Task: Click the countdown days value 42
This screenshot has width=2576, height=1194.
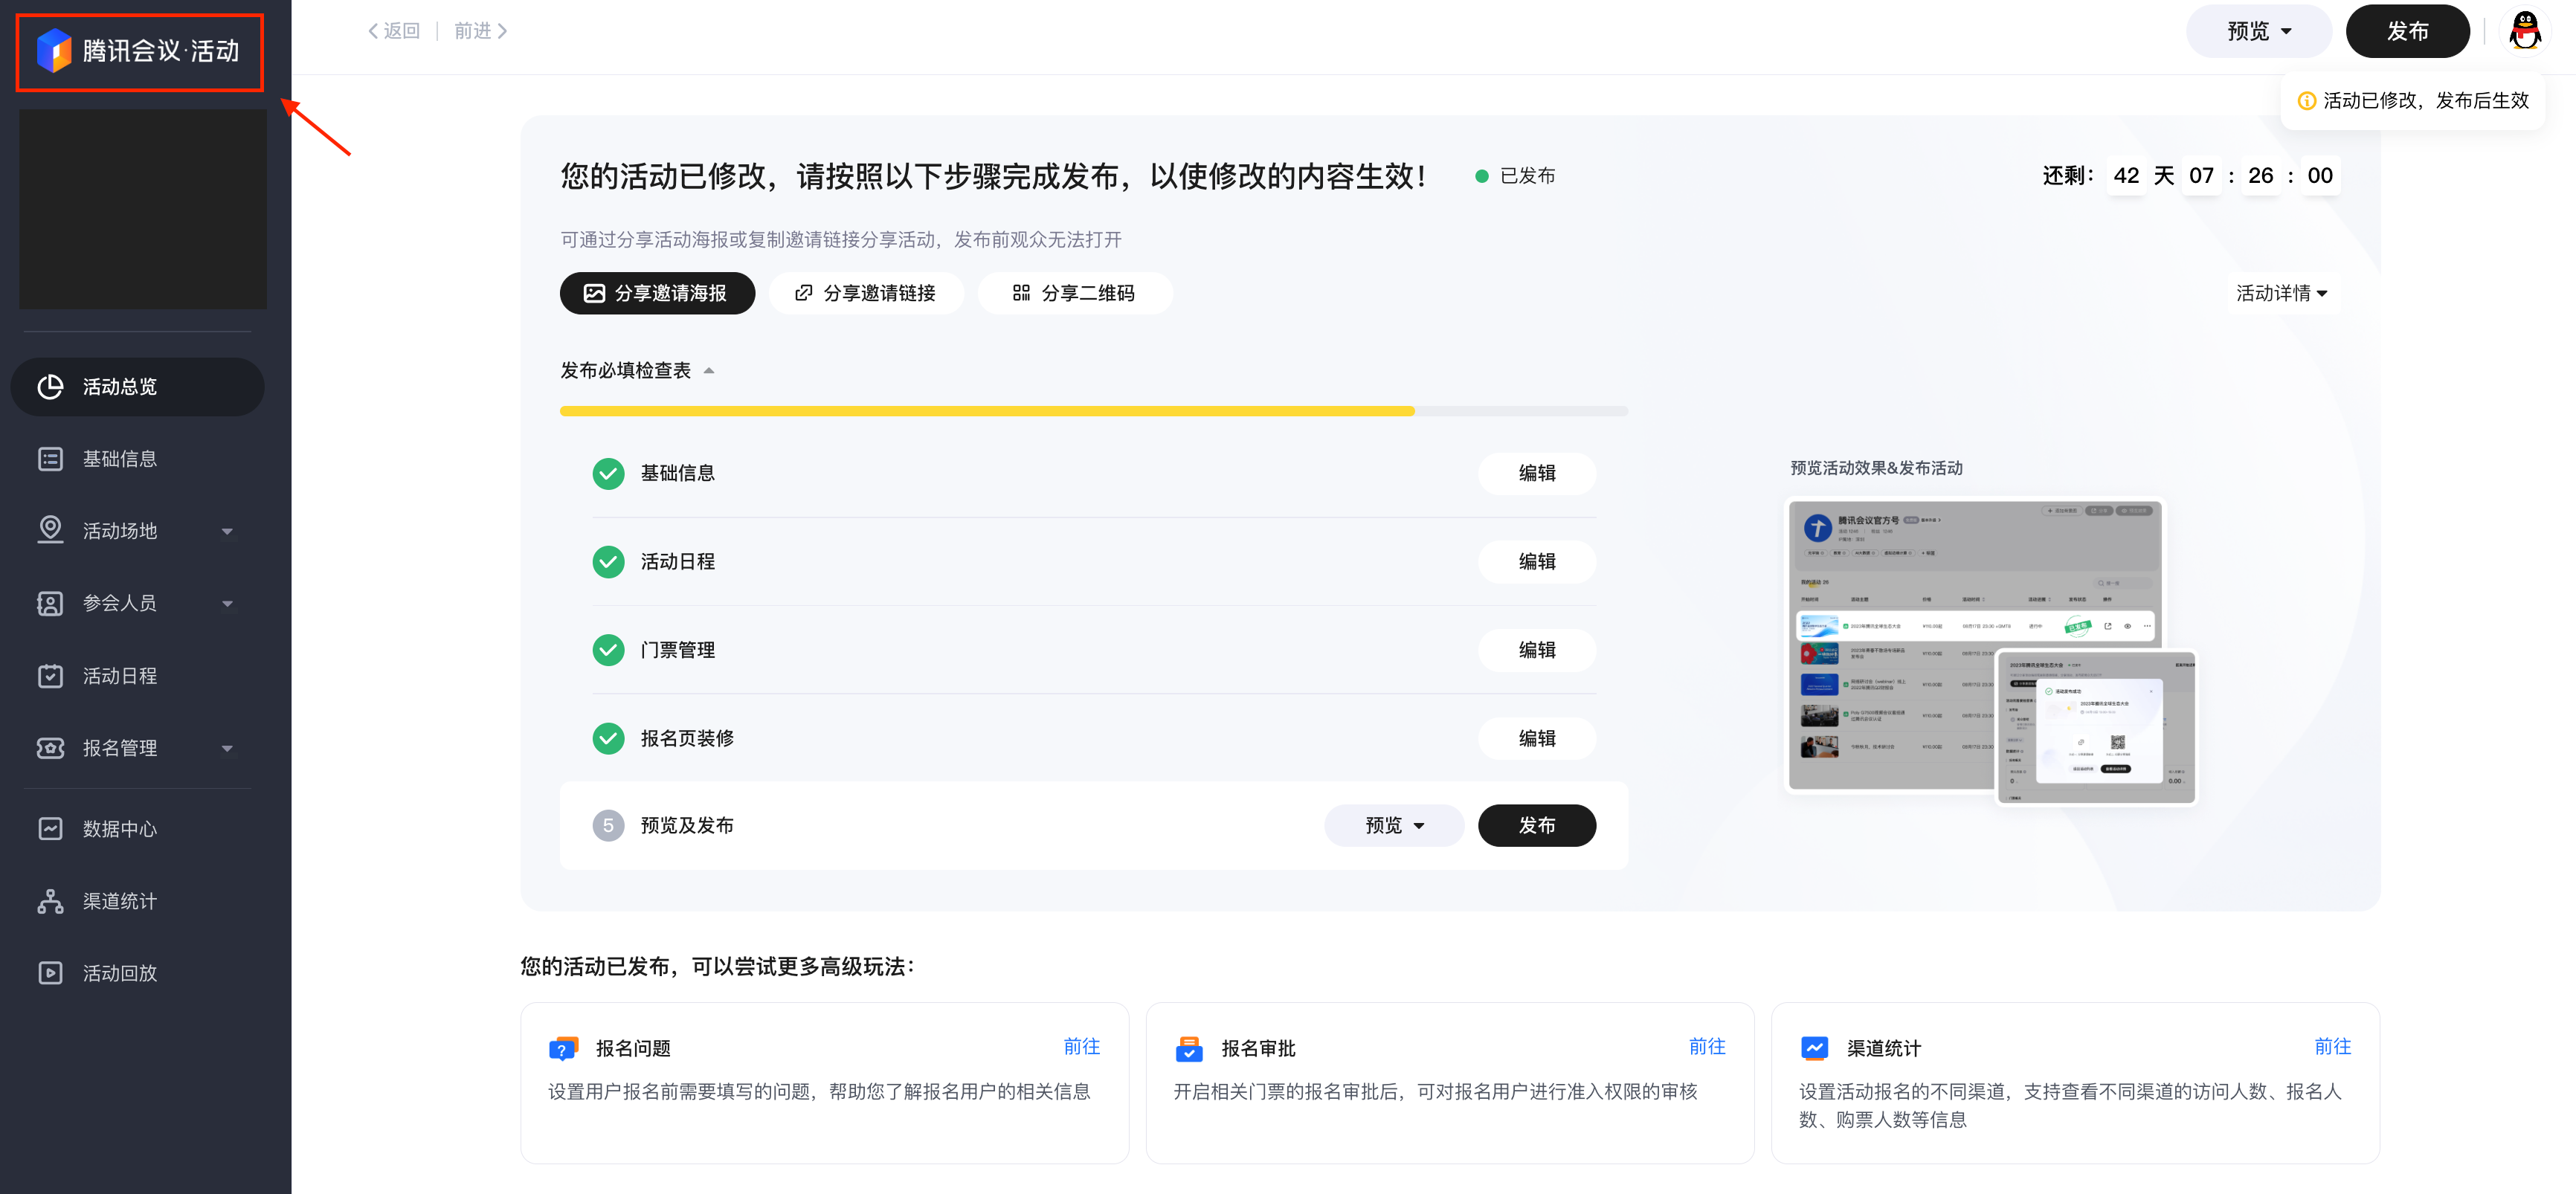Action: click(x=2125, y=176)
